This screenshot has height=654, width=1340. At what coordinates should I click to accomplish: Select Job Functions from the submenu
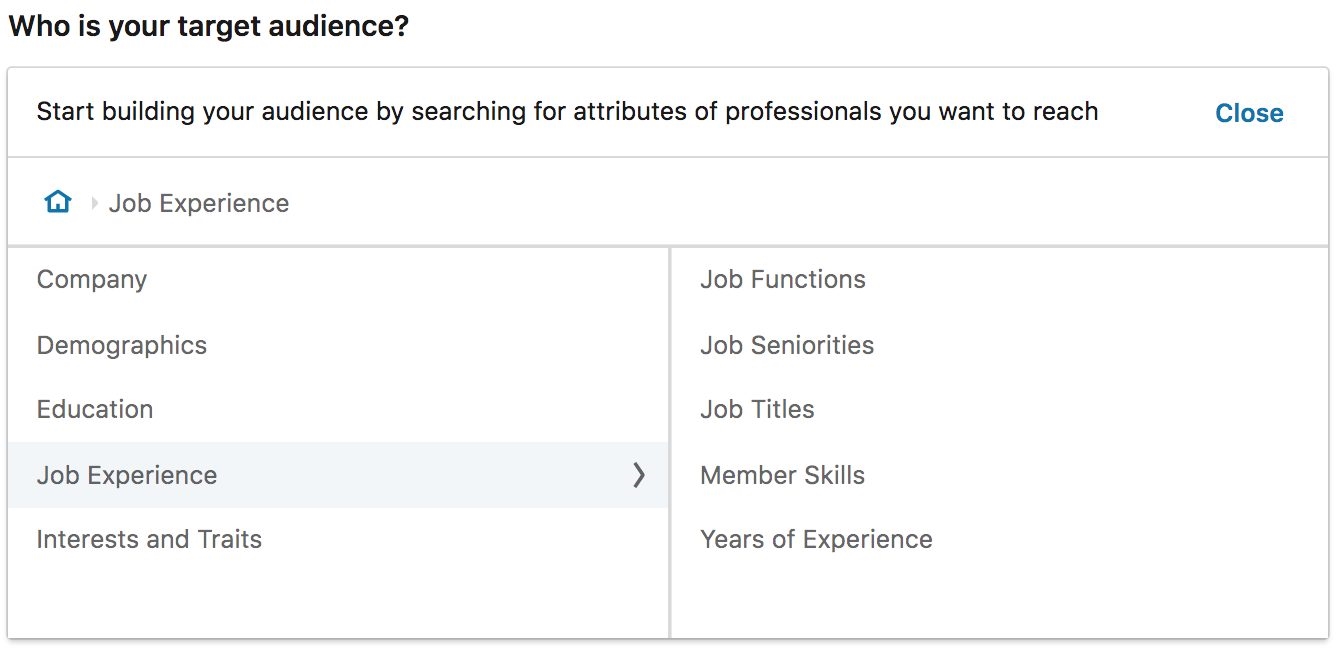coord(783,280)
